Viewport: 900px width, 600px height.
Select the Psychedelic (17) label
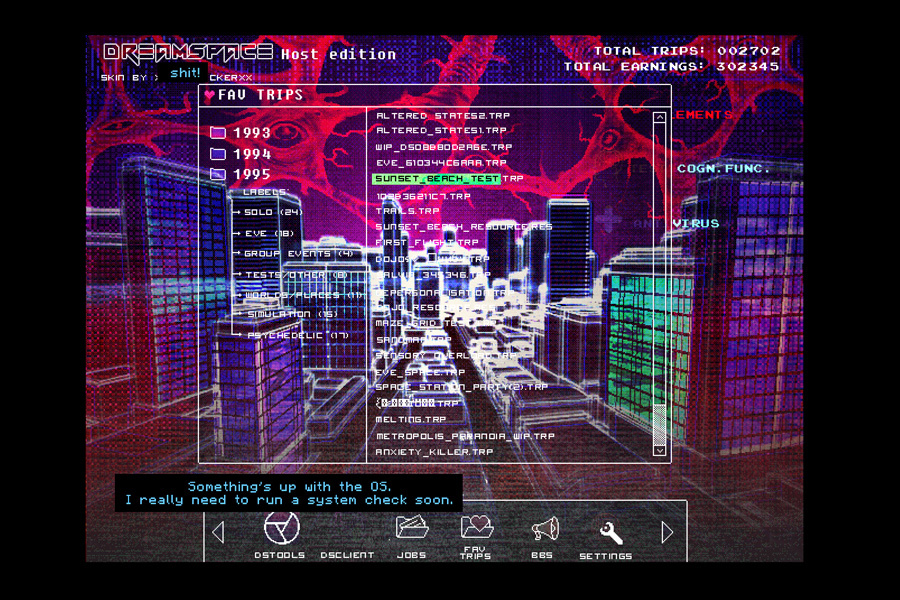(x=297, y=335)
